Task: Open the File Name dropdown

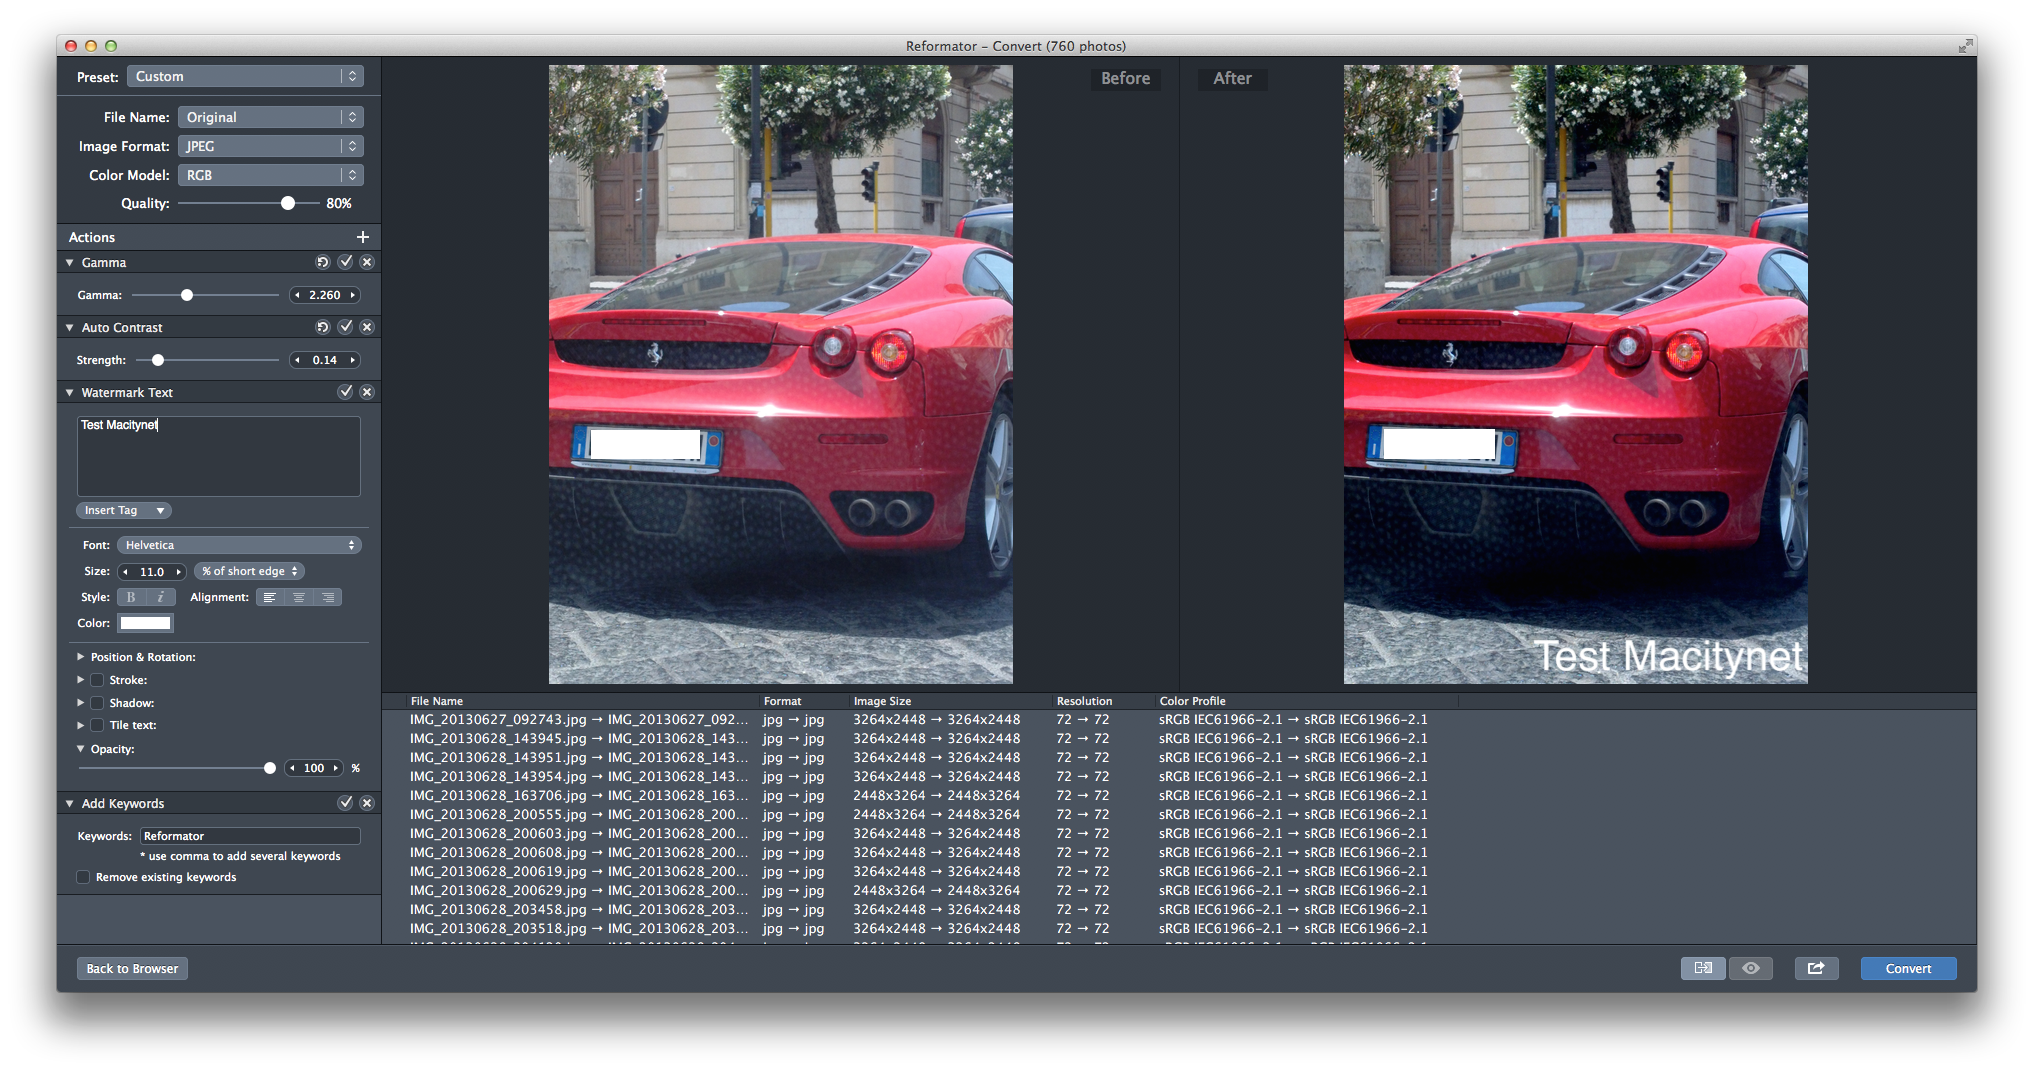Action: point(271,117)
